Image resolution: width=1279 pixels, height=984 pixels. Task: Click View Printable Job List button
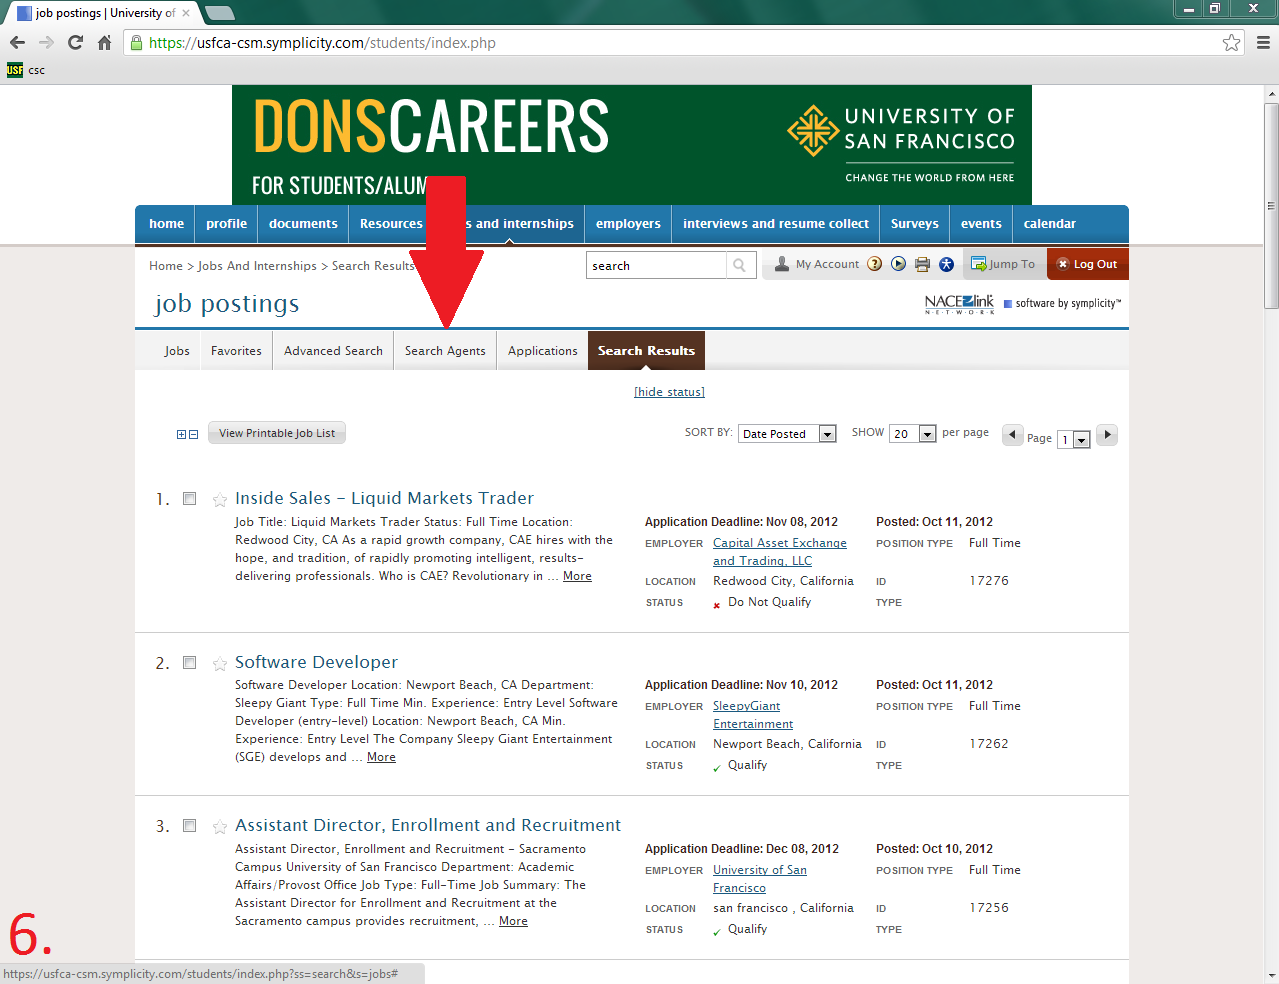277,433
